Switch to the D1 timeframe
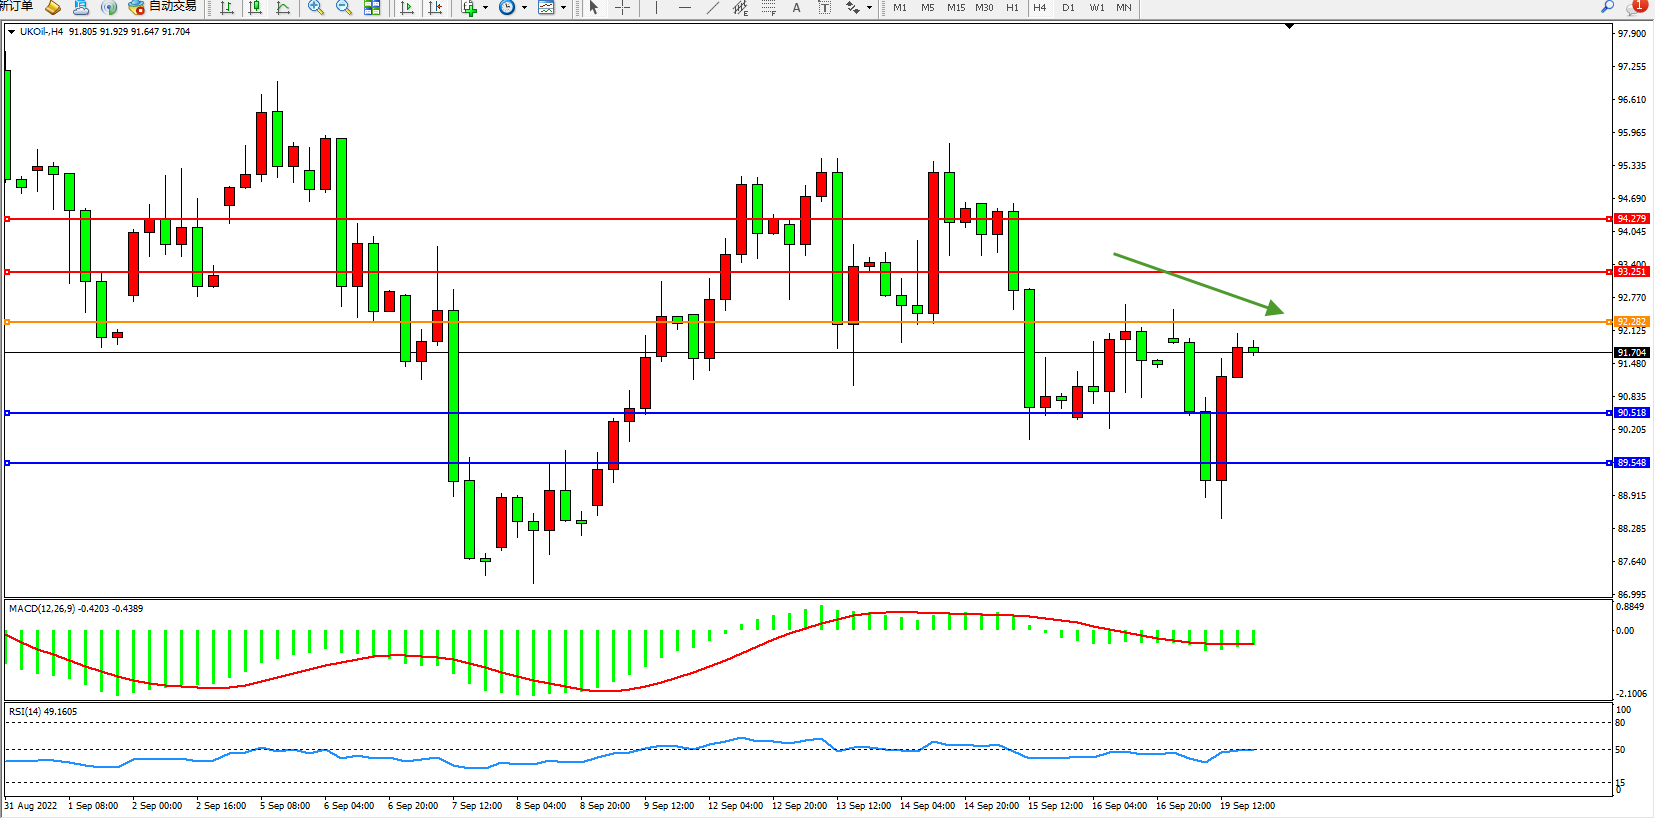The image size is (1655, 819). (1068, 8)
